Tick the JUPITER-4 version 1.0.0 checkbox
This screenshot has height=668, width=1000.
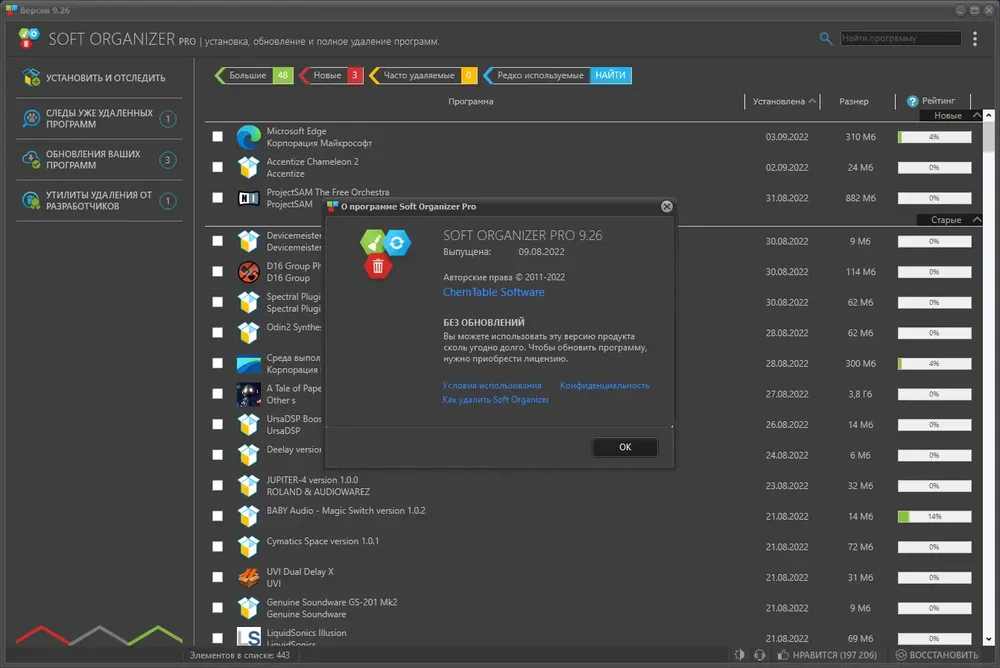click(x=217, y=486)
